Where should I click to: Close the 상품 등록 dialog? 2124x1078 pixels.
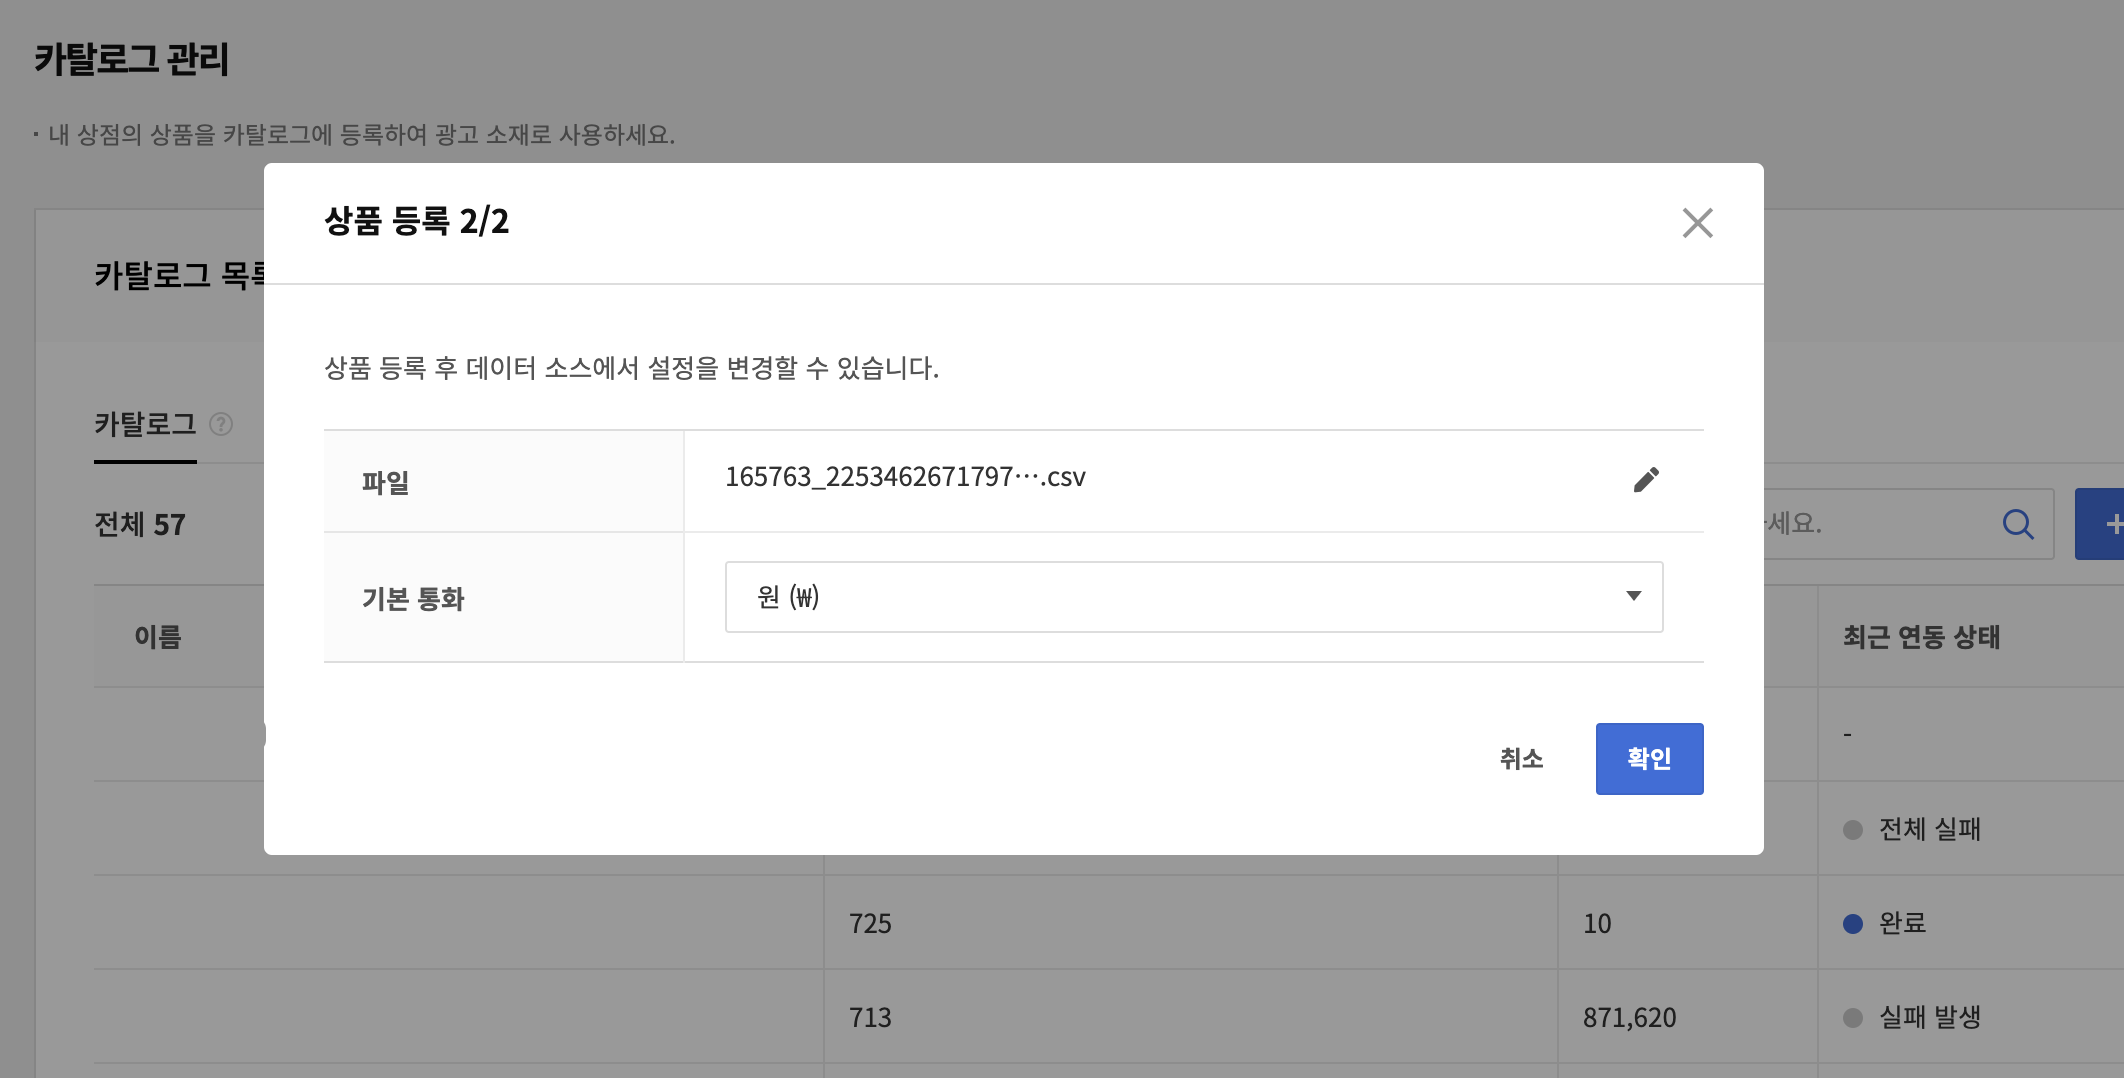coord(1697,223)
